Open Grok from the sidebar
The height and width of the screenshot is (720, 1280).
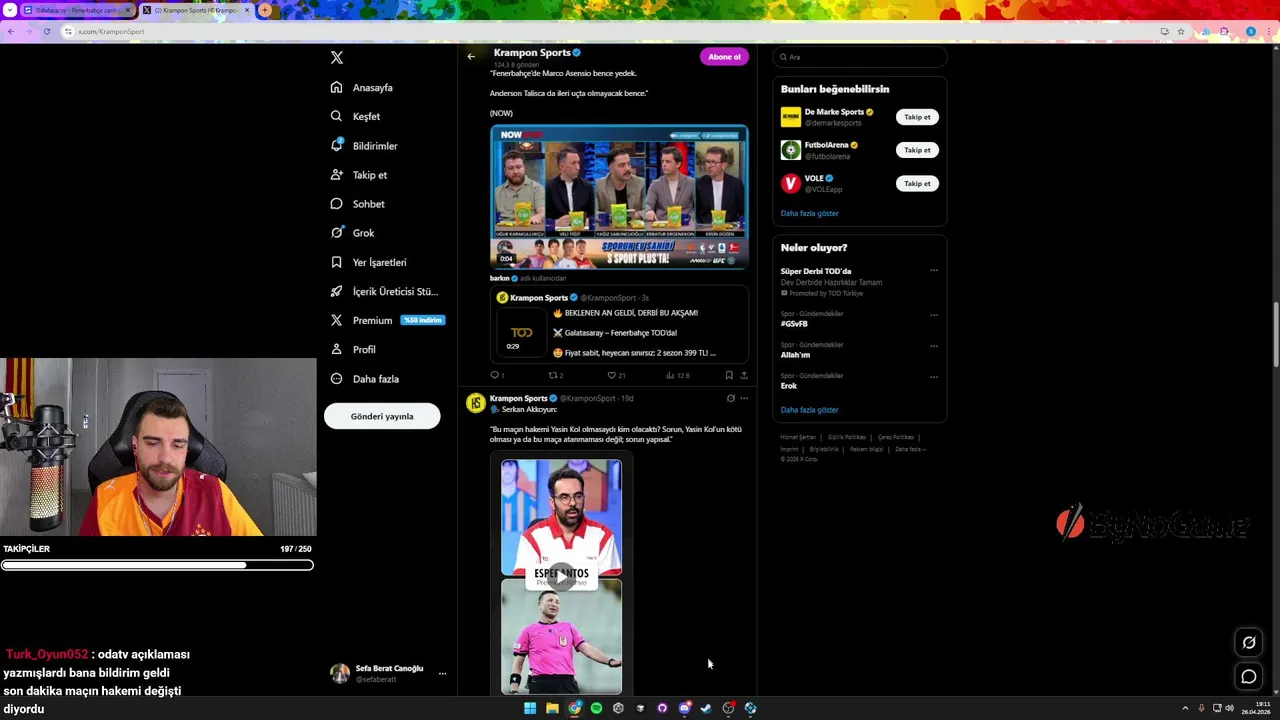click(x=352, y=233)
